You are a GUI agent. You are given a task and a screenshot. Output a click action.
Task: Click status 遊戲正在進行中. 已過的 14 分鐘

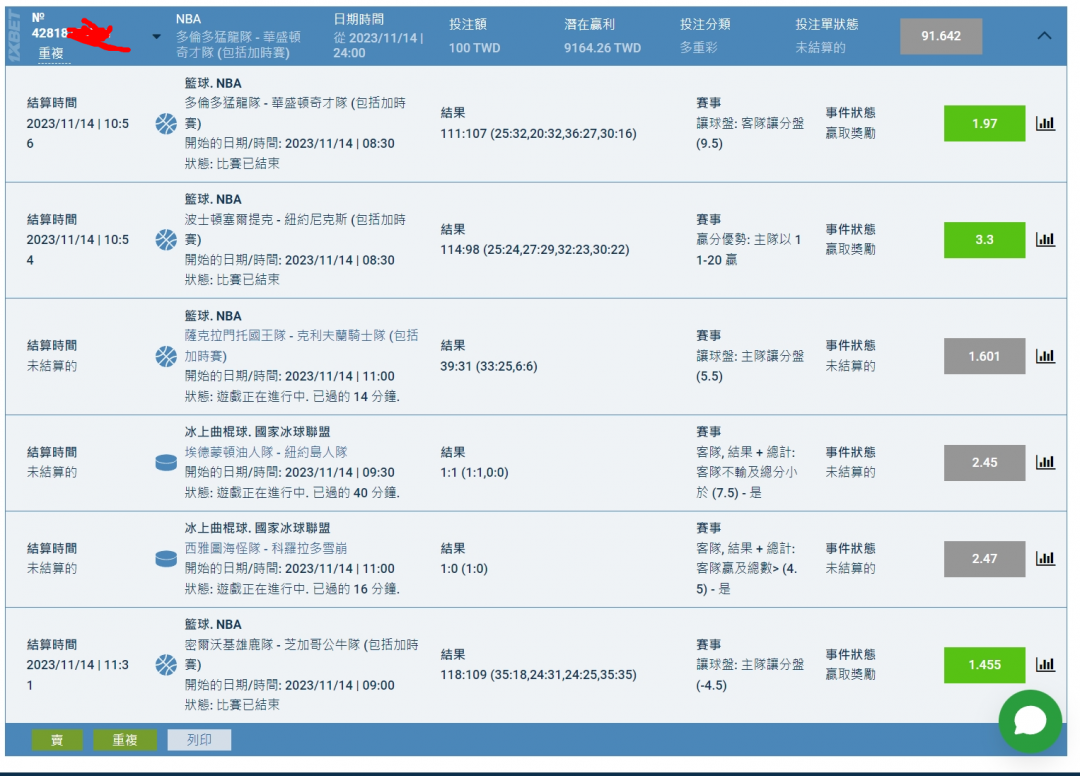(x=292, y=397)
